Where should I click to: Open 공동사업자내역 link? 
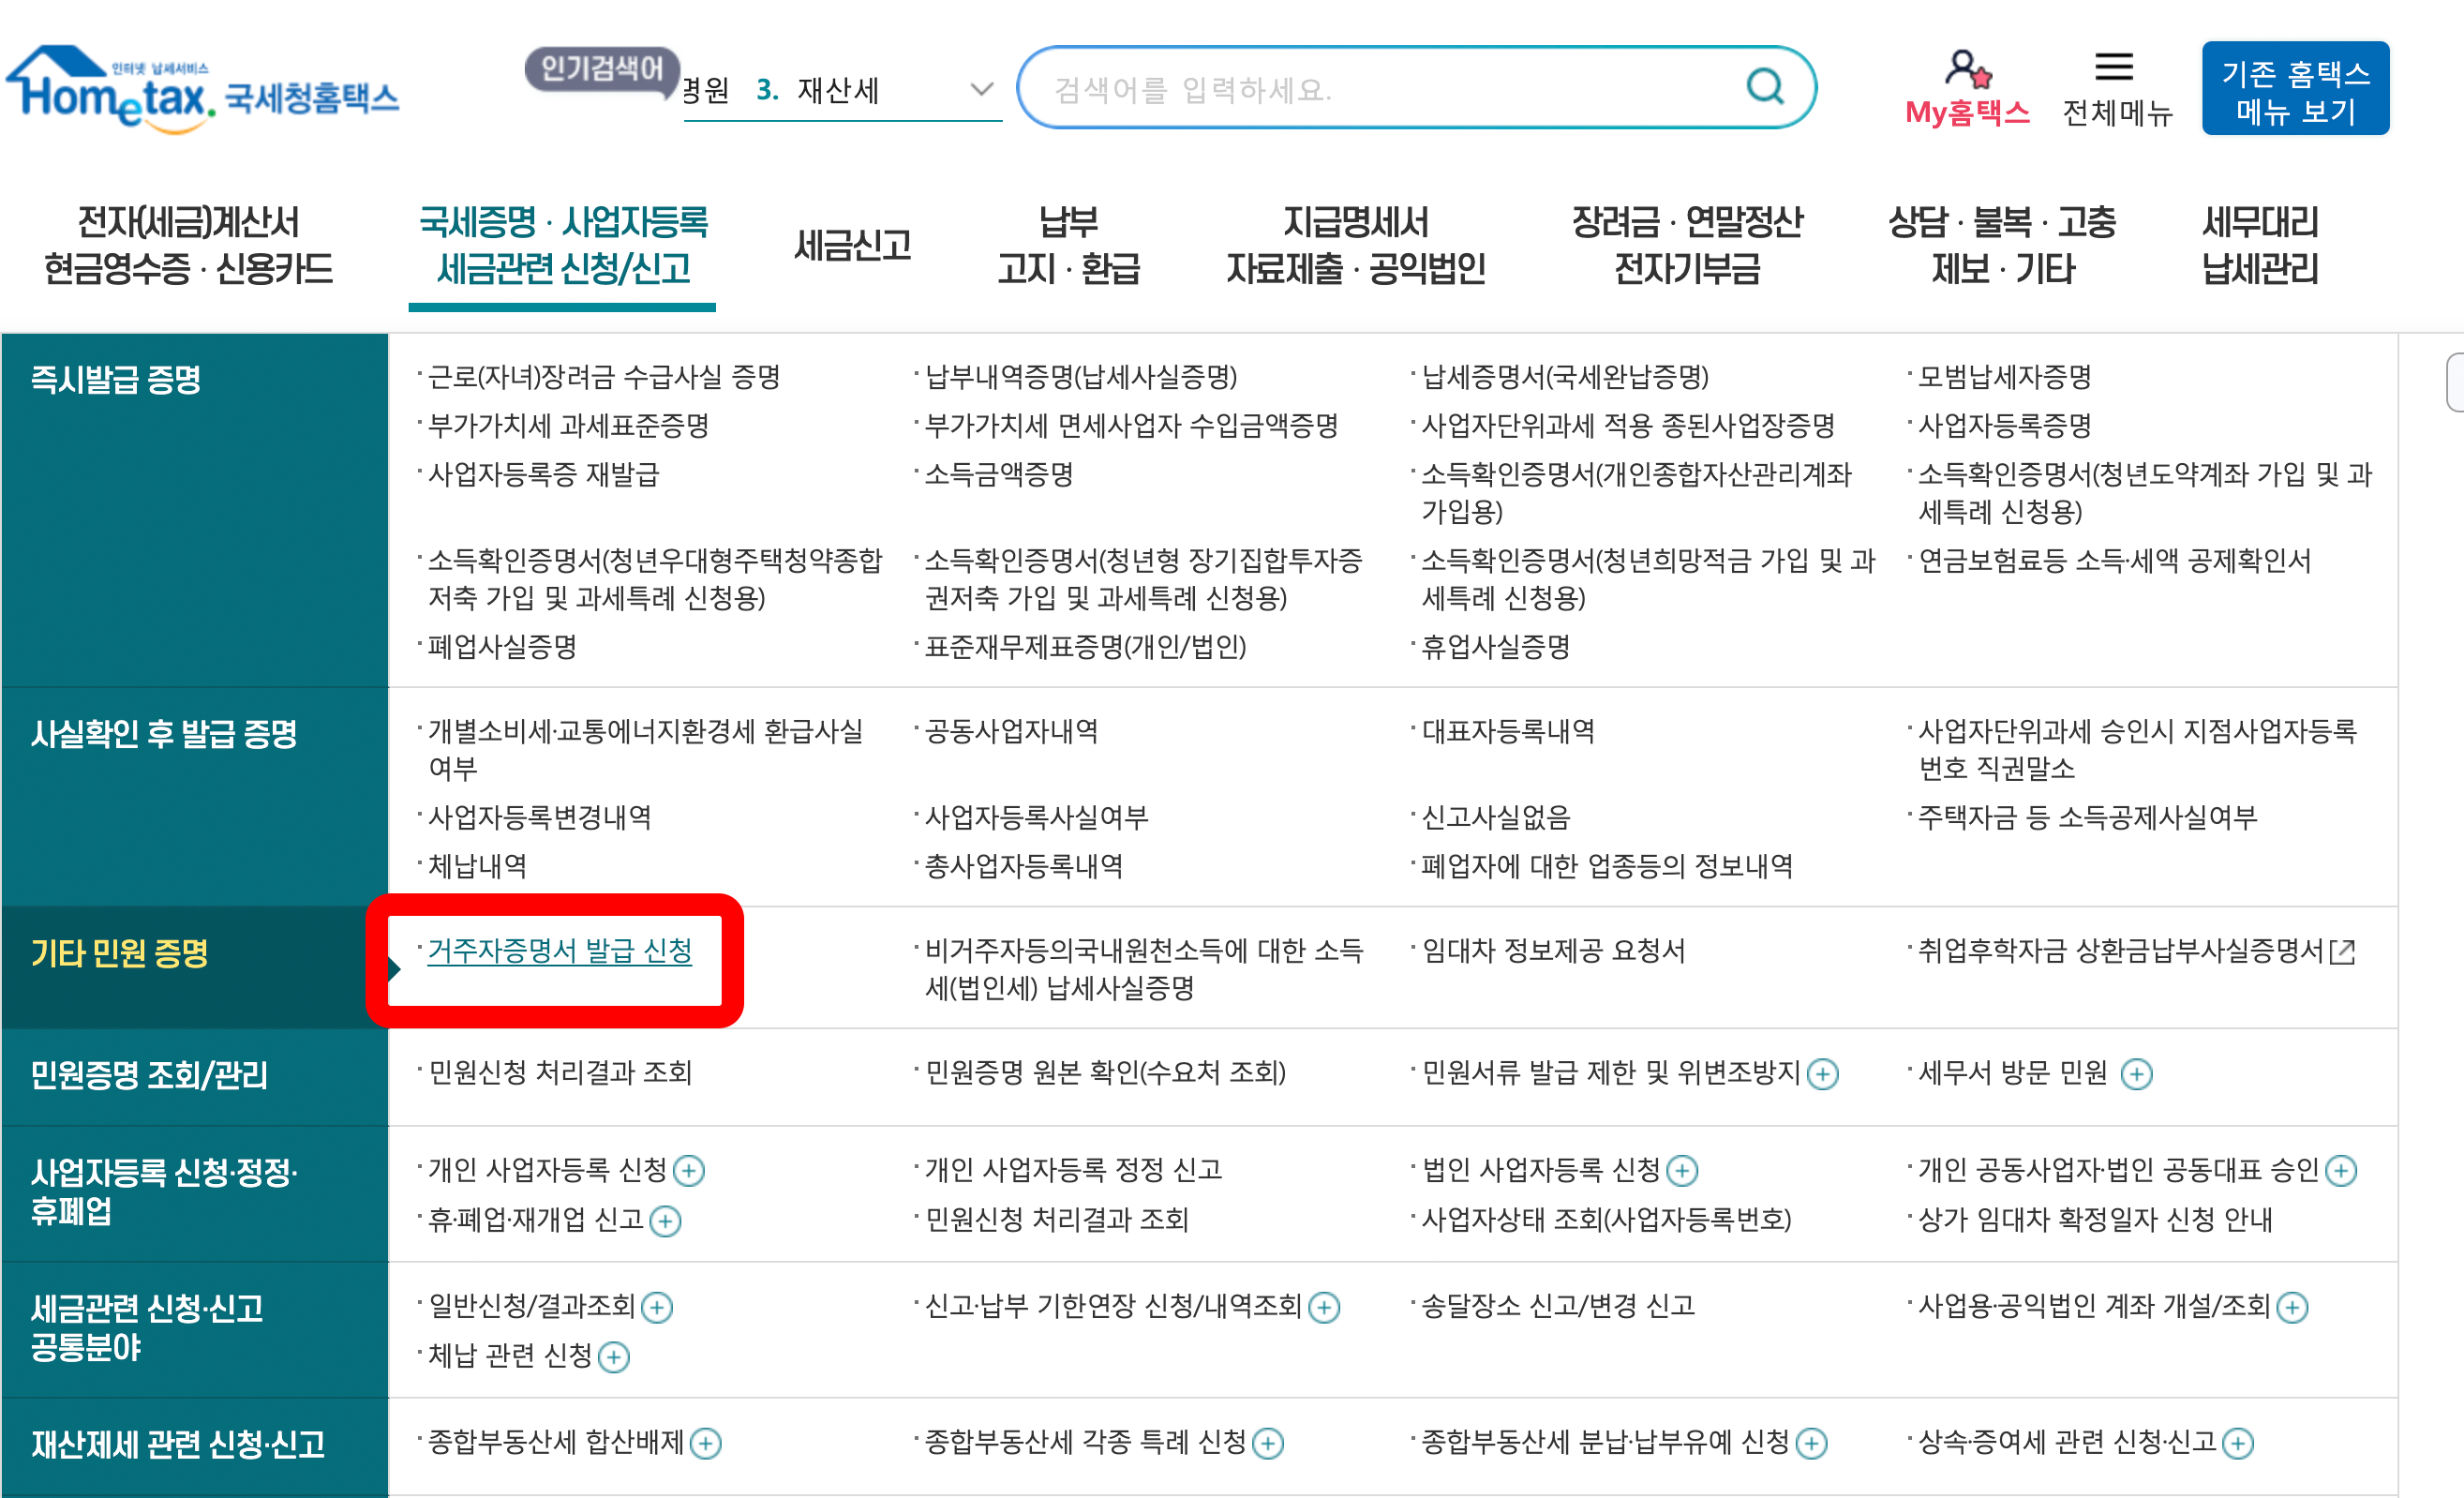tap(1011, 732)
